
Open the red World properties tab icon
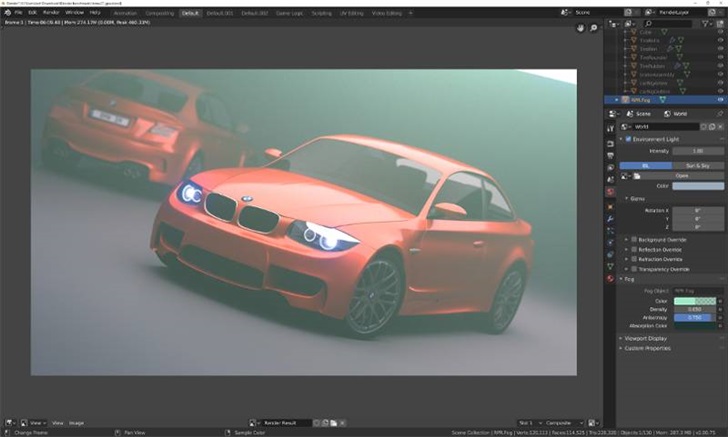pyautogui.click(x=611, y=191)
